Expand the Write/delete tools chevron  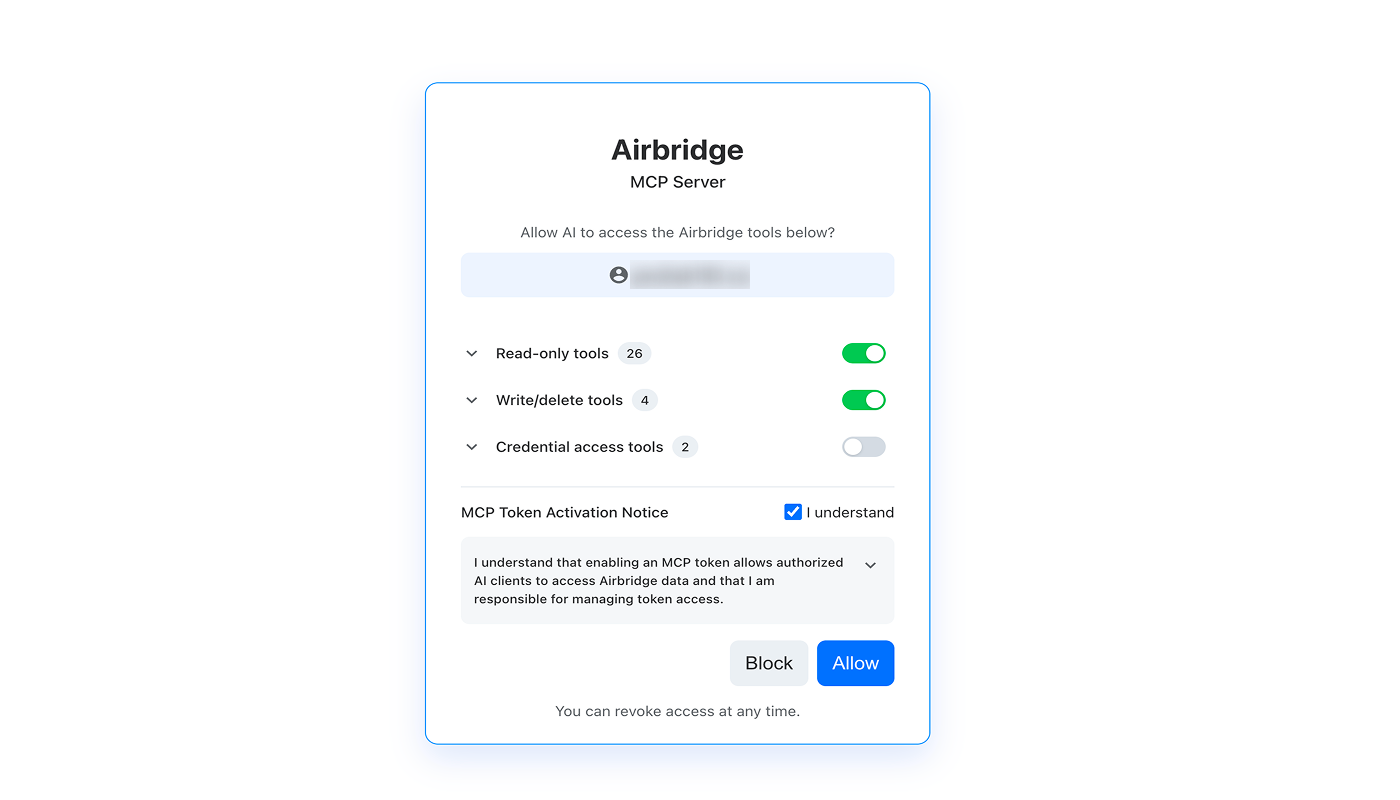coord(472,400)
